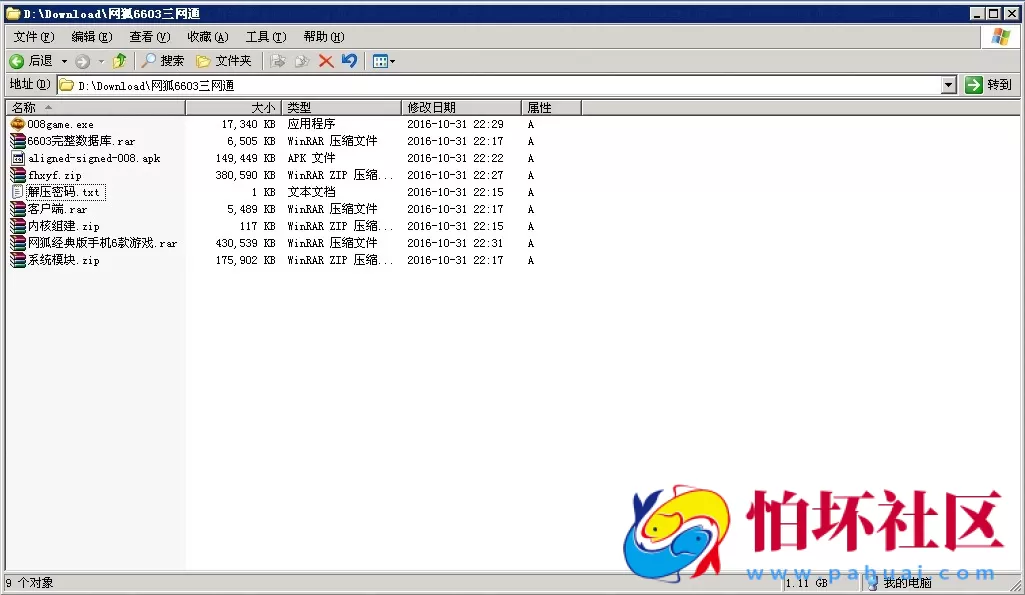Click the Views toolbar icon
Viewport: 1025px width, 595px height.
[x=380, y=60]
